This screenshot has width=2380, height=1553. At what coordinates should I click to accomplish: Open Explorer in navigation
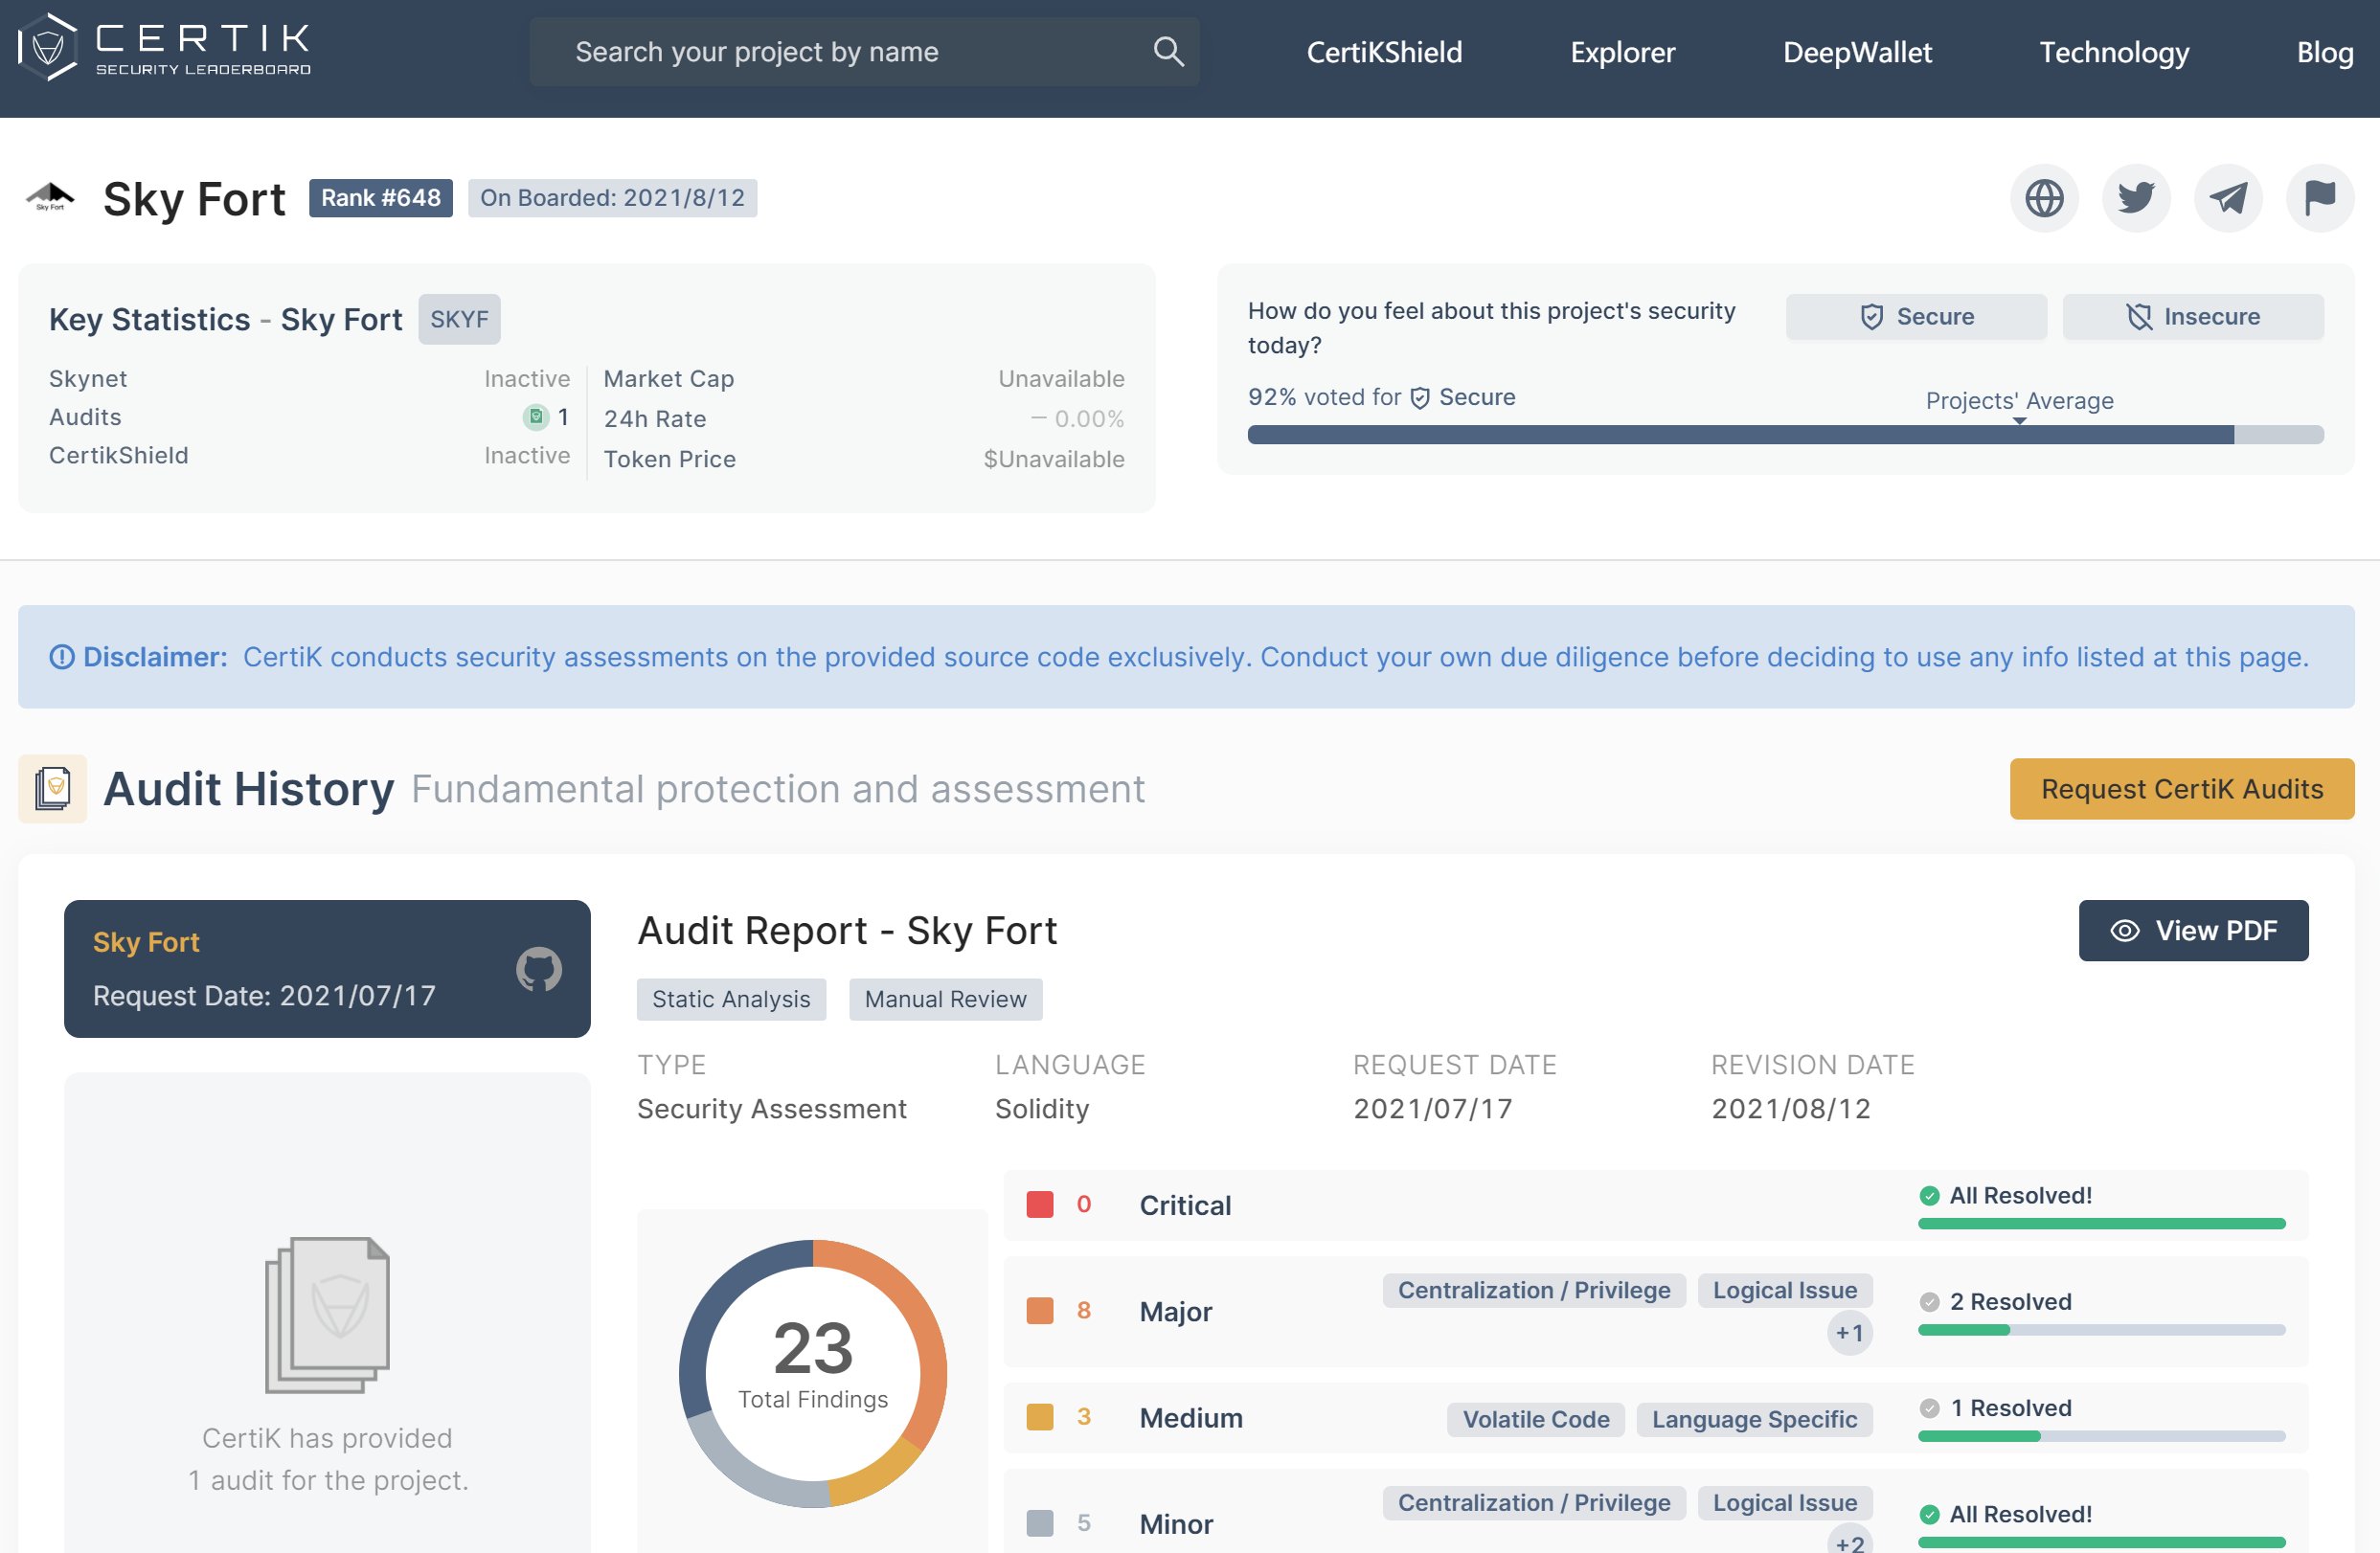point(1622,52)
